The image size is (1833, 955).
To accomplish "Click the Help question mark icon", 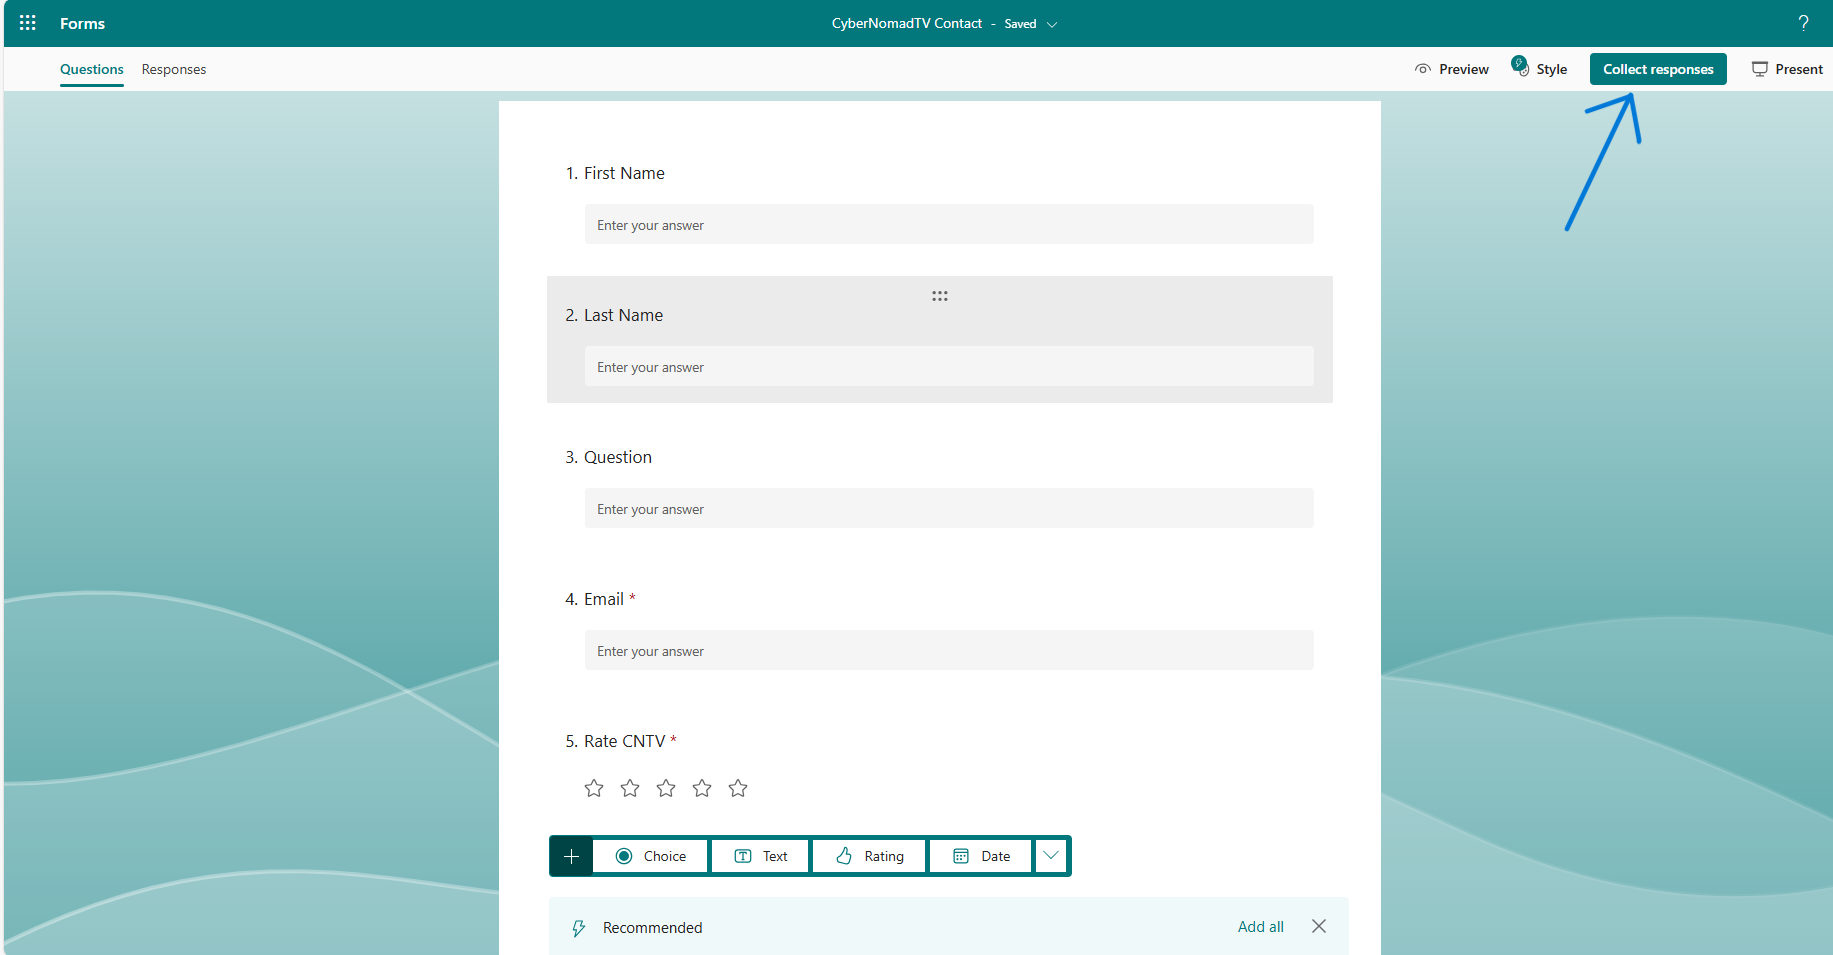I will click(1803, 22).
